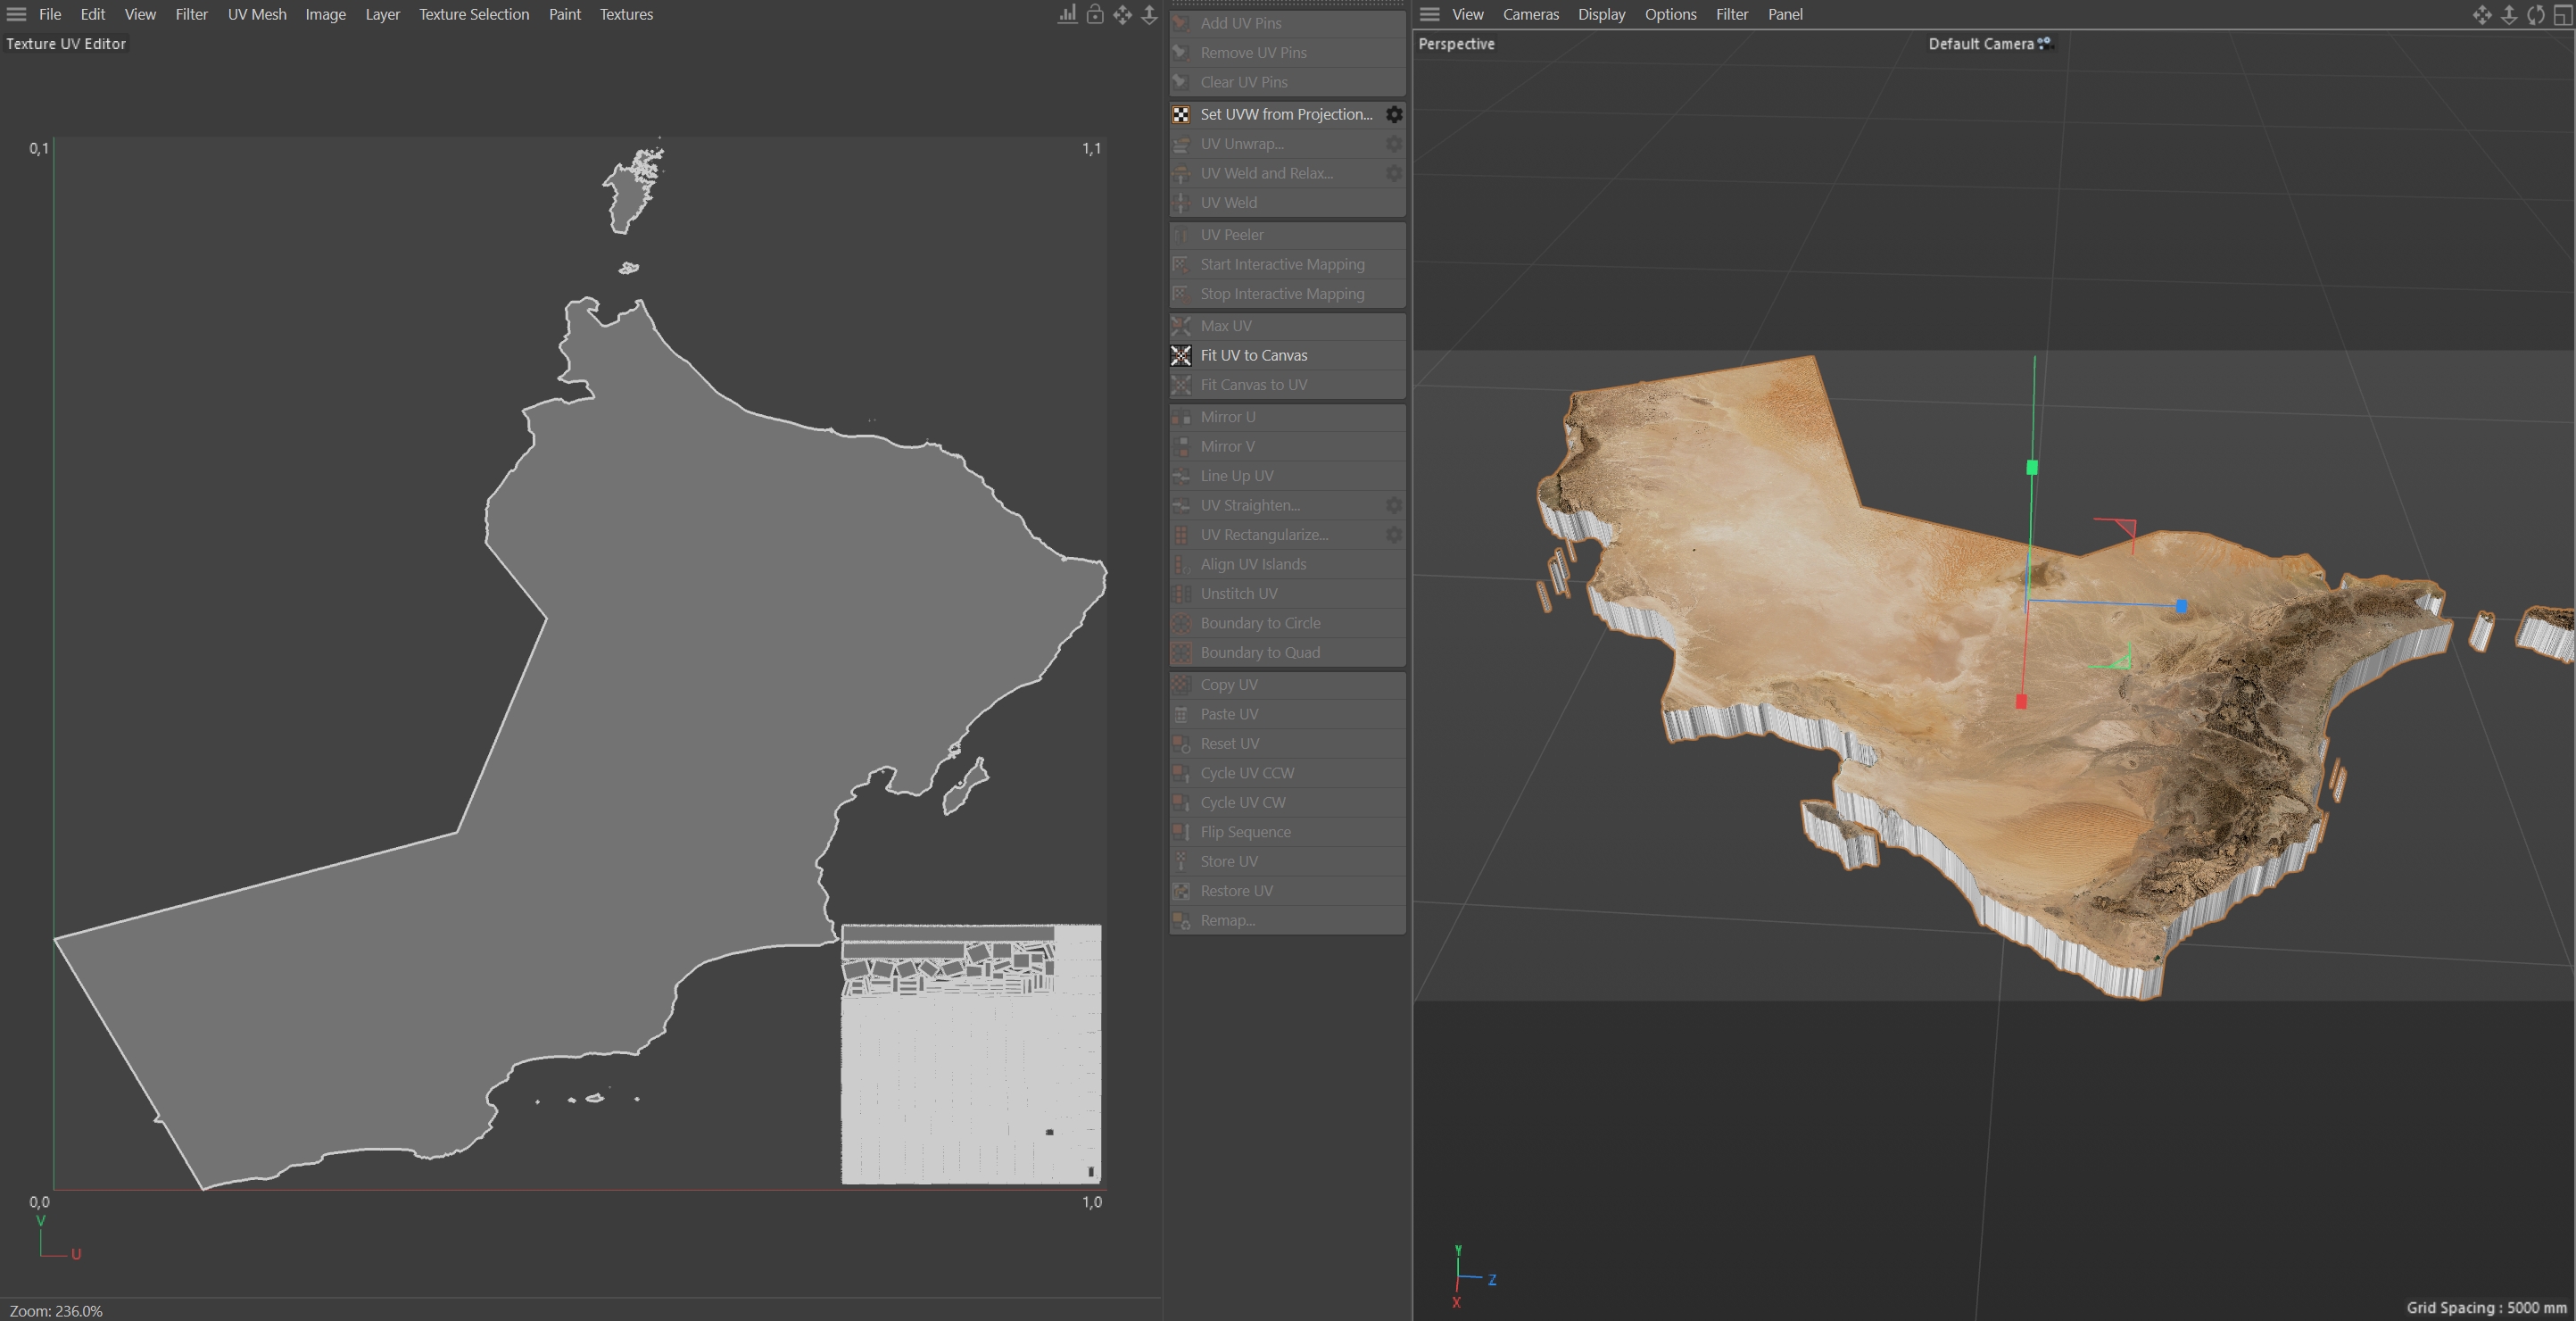This screenshot has height=1321, width=2576.
Task: Click the Fit UV to Canvas command
Action: [x=1254, y=355]
